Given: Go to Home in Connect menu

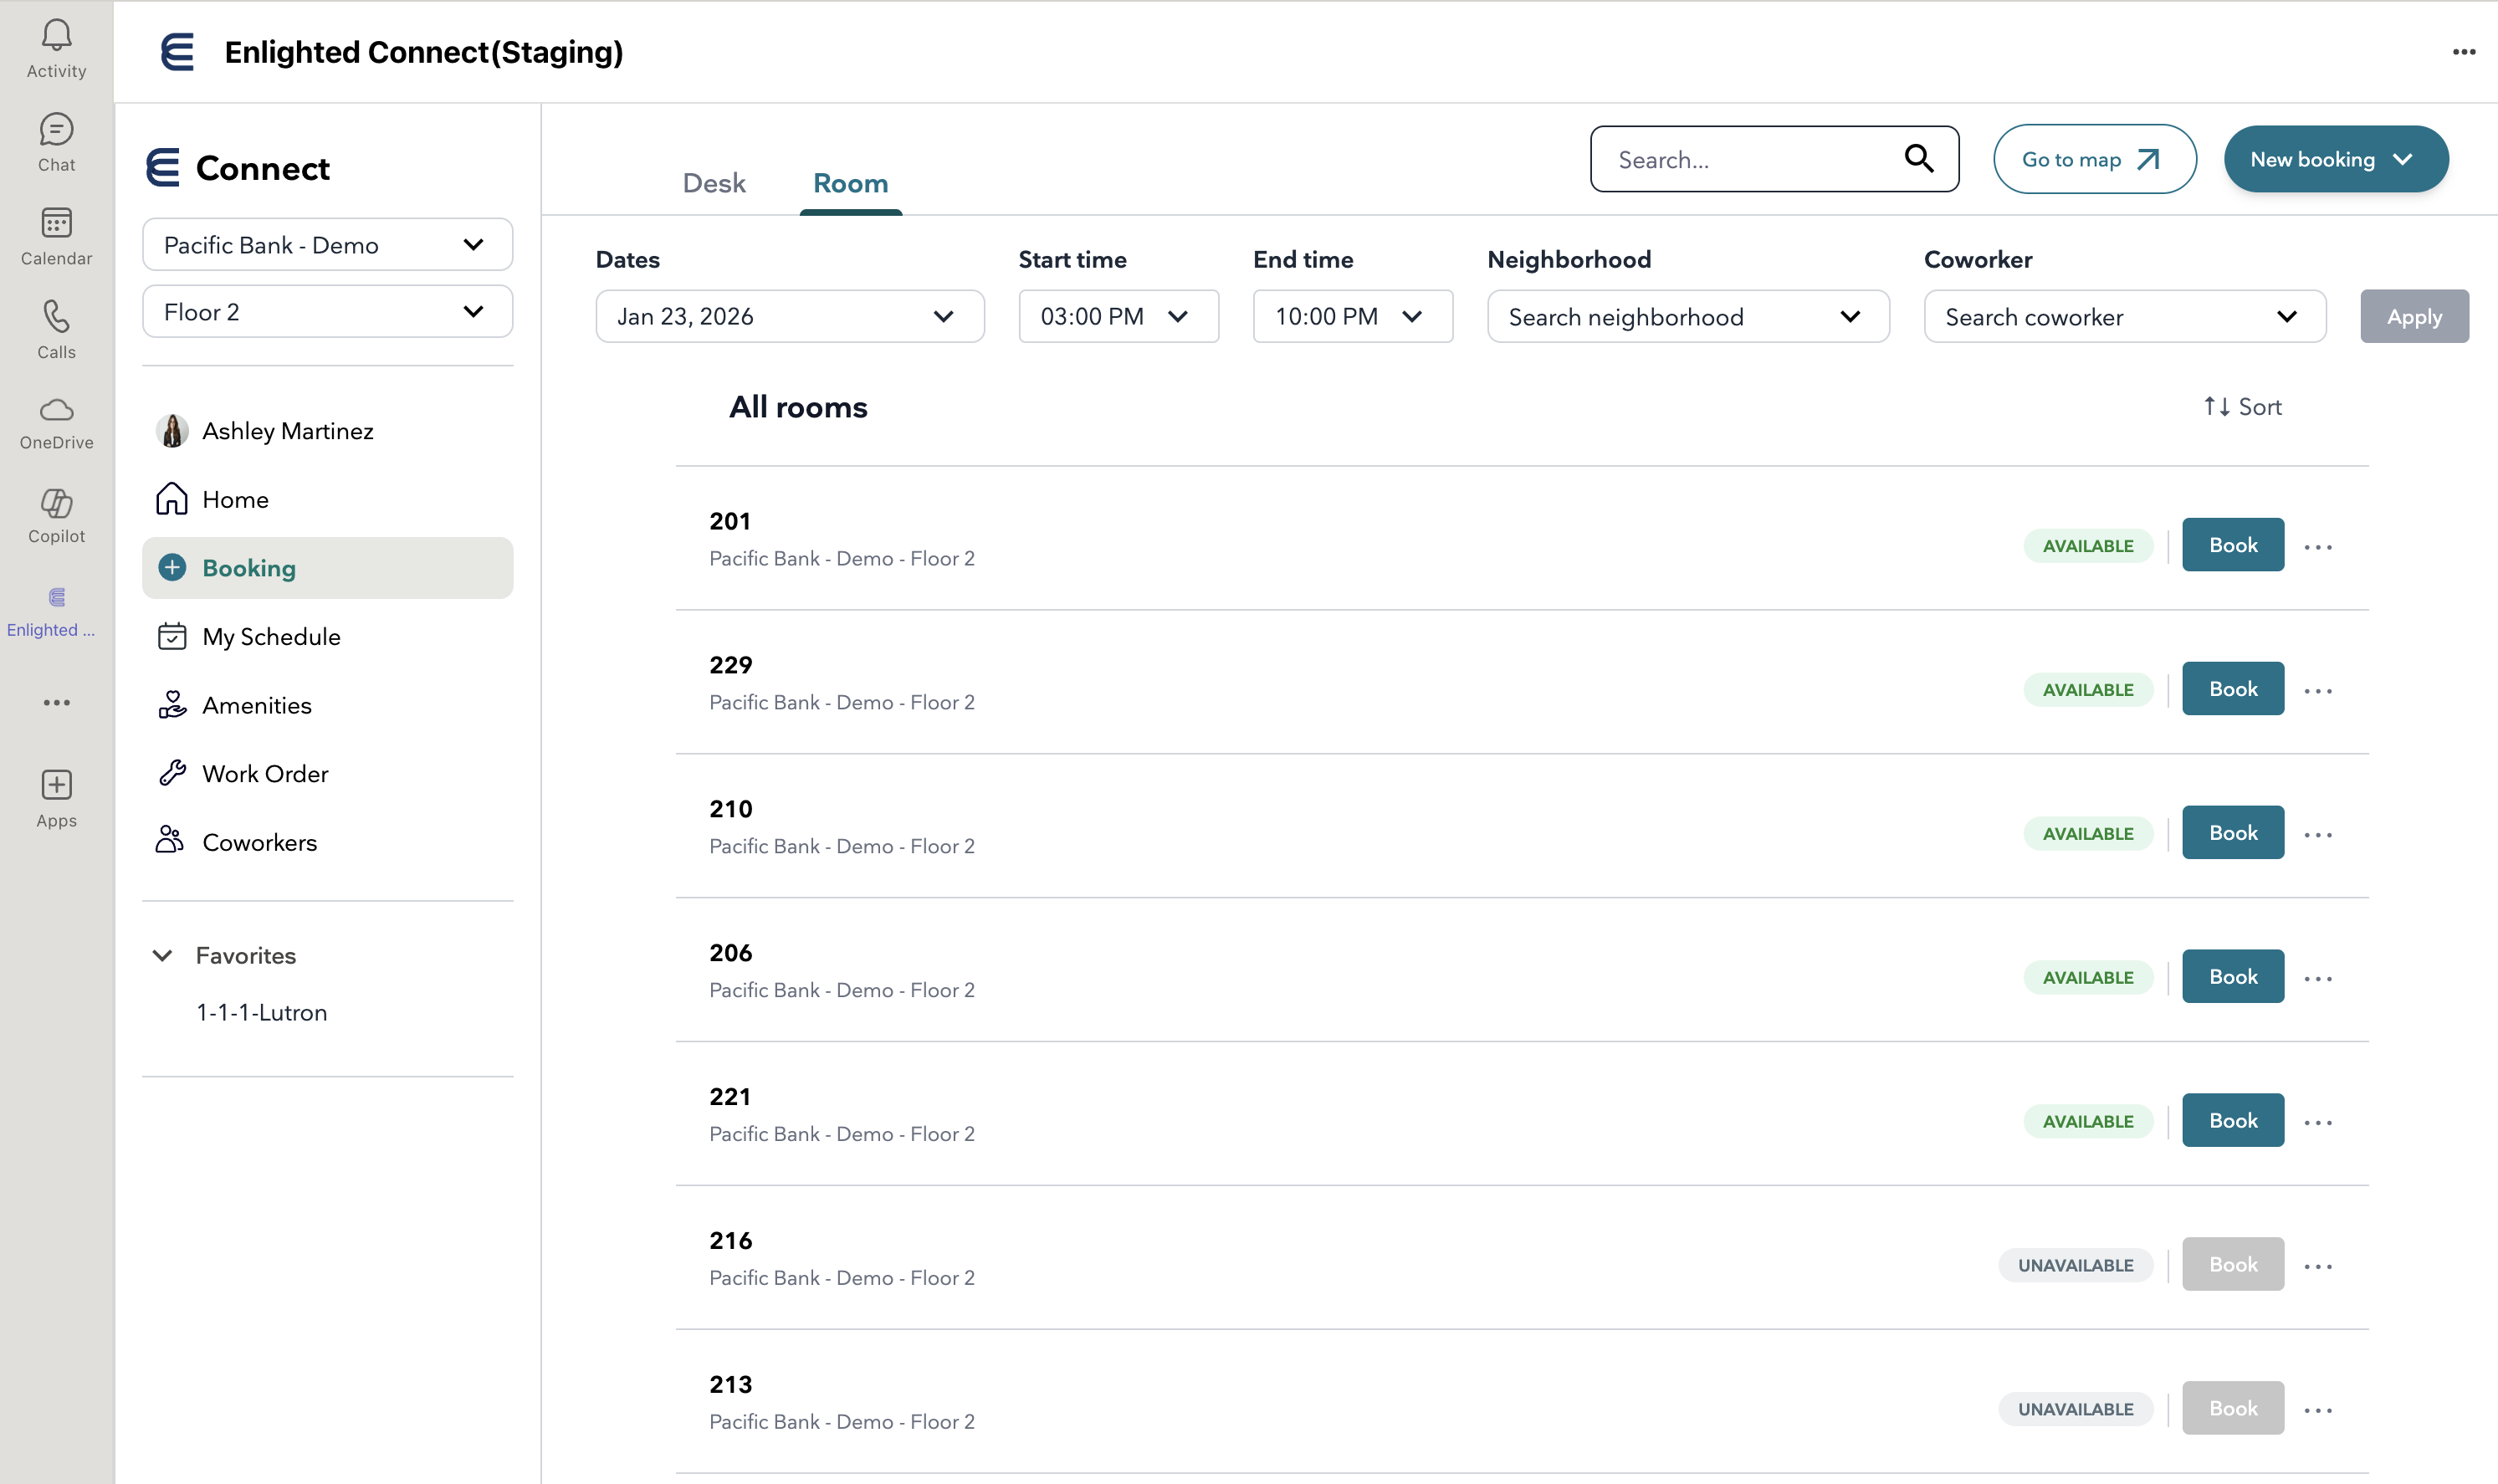Looking at the screenshot, I should [327, 499].
